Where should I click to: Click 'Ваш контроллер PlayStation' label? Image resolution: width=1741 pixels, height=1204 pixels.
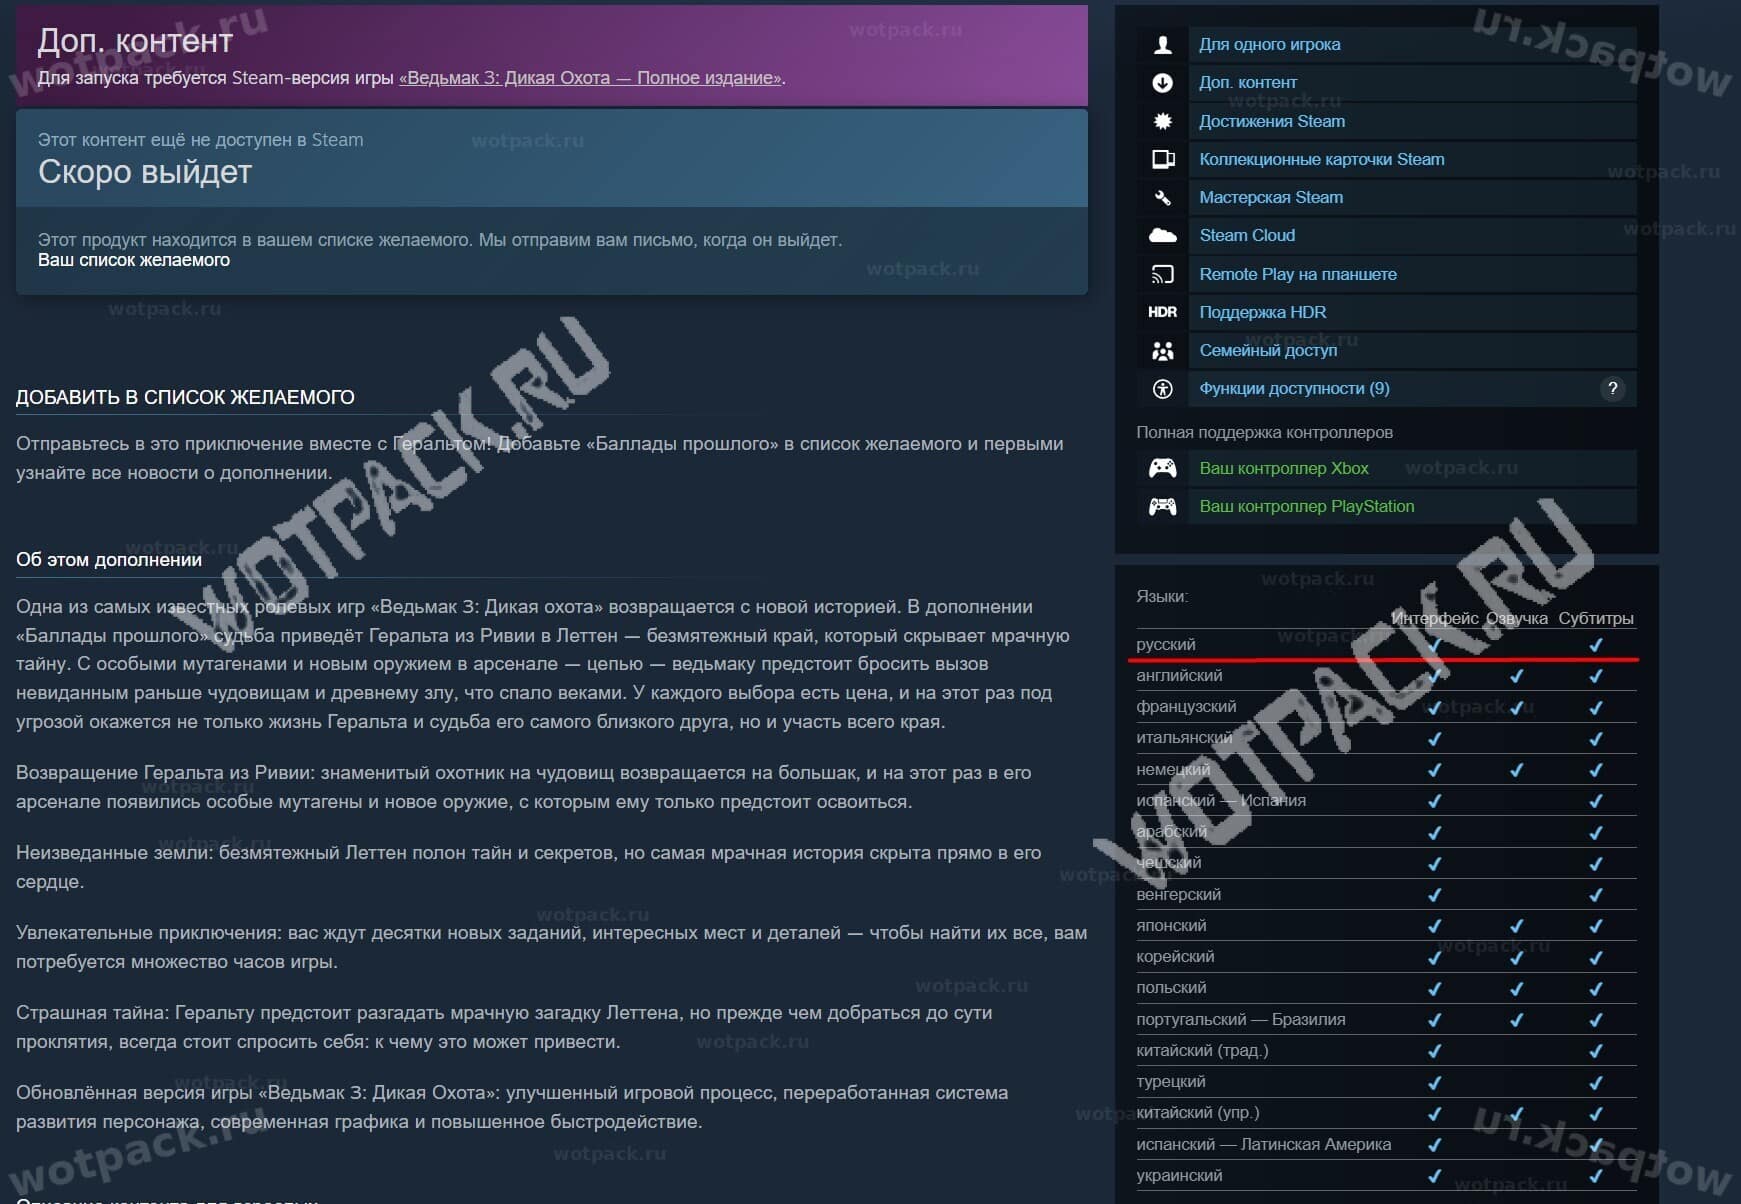click(x=1307, y=506)
